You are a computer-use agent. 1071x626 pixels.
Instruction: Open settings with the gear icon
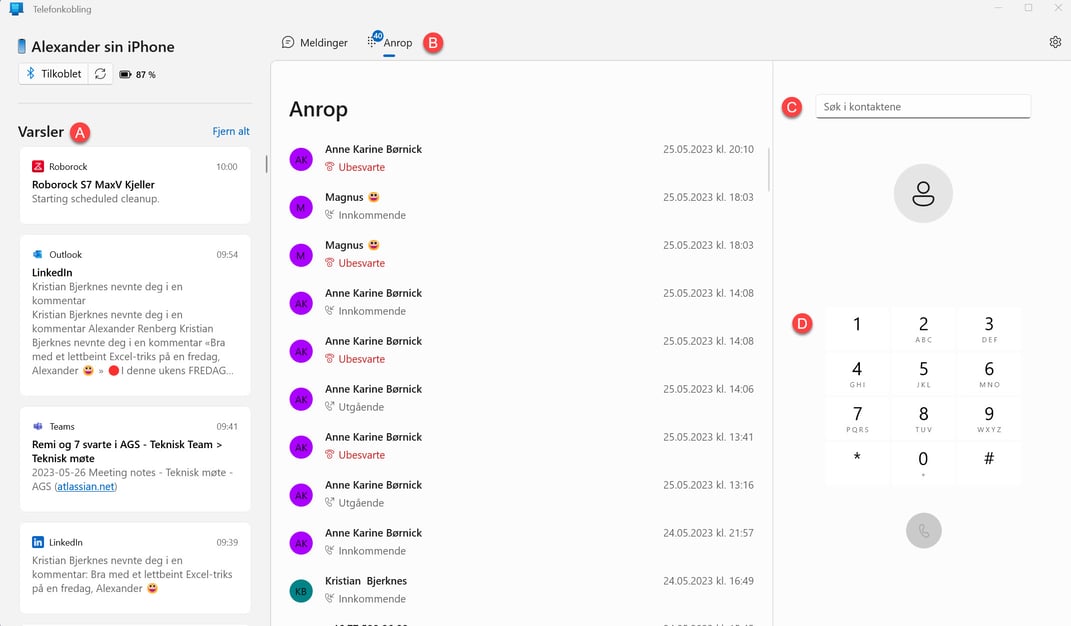(1055, 42)
